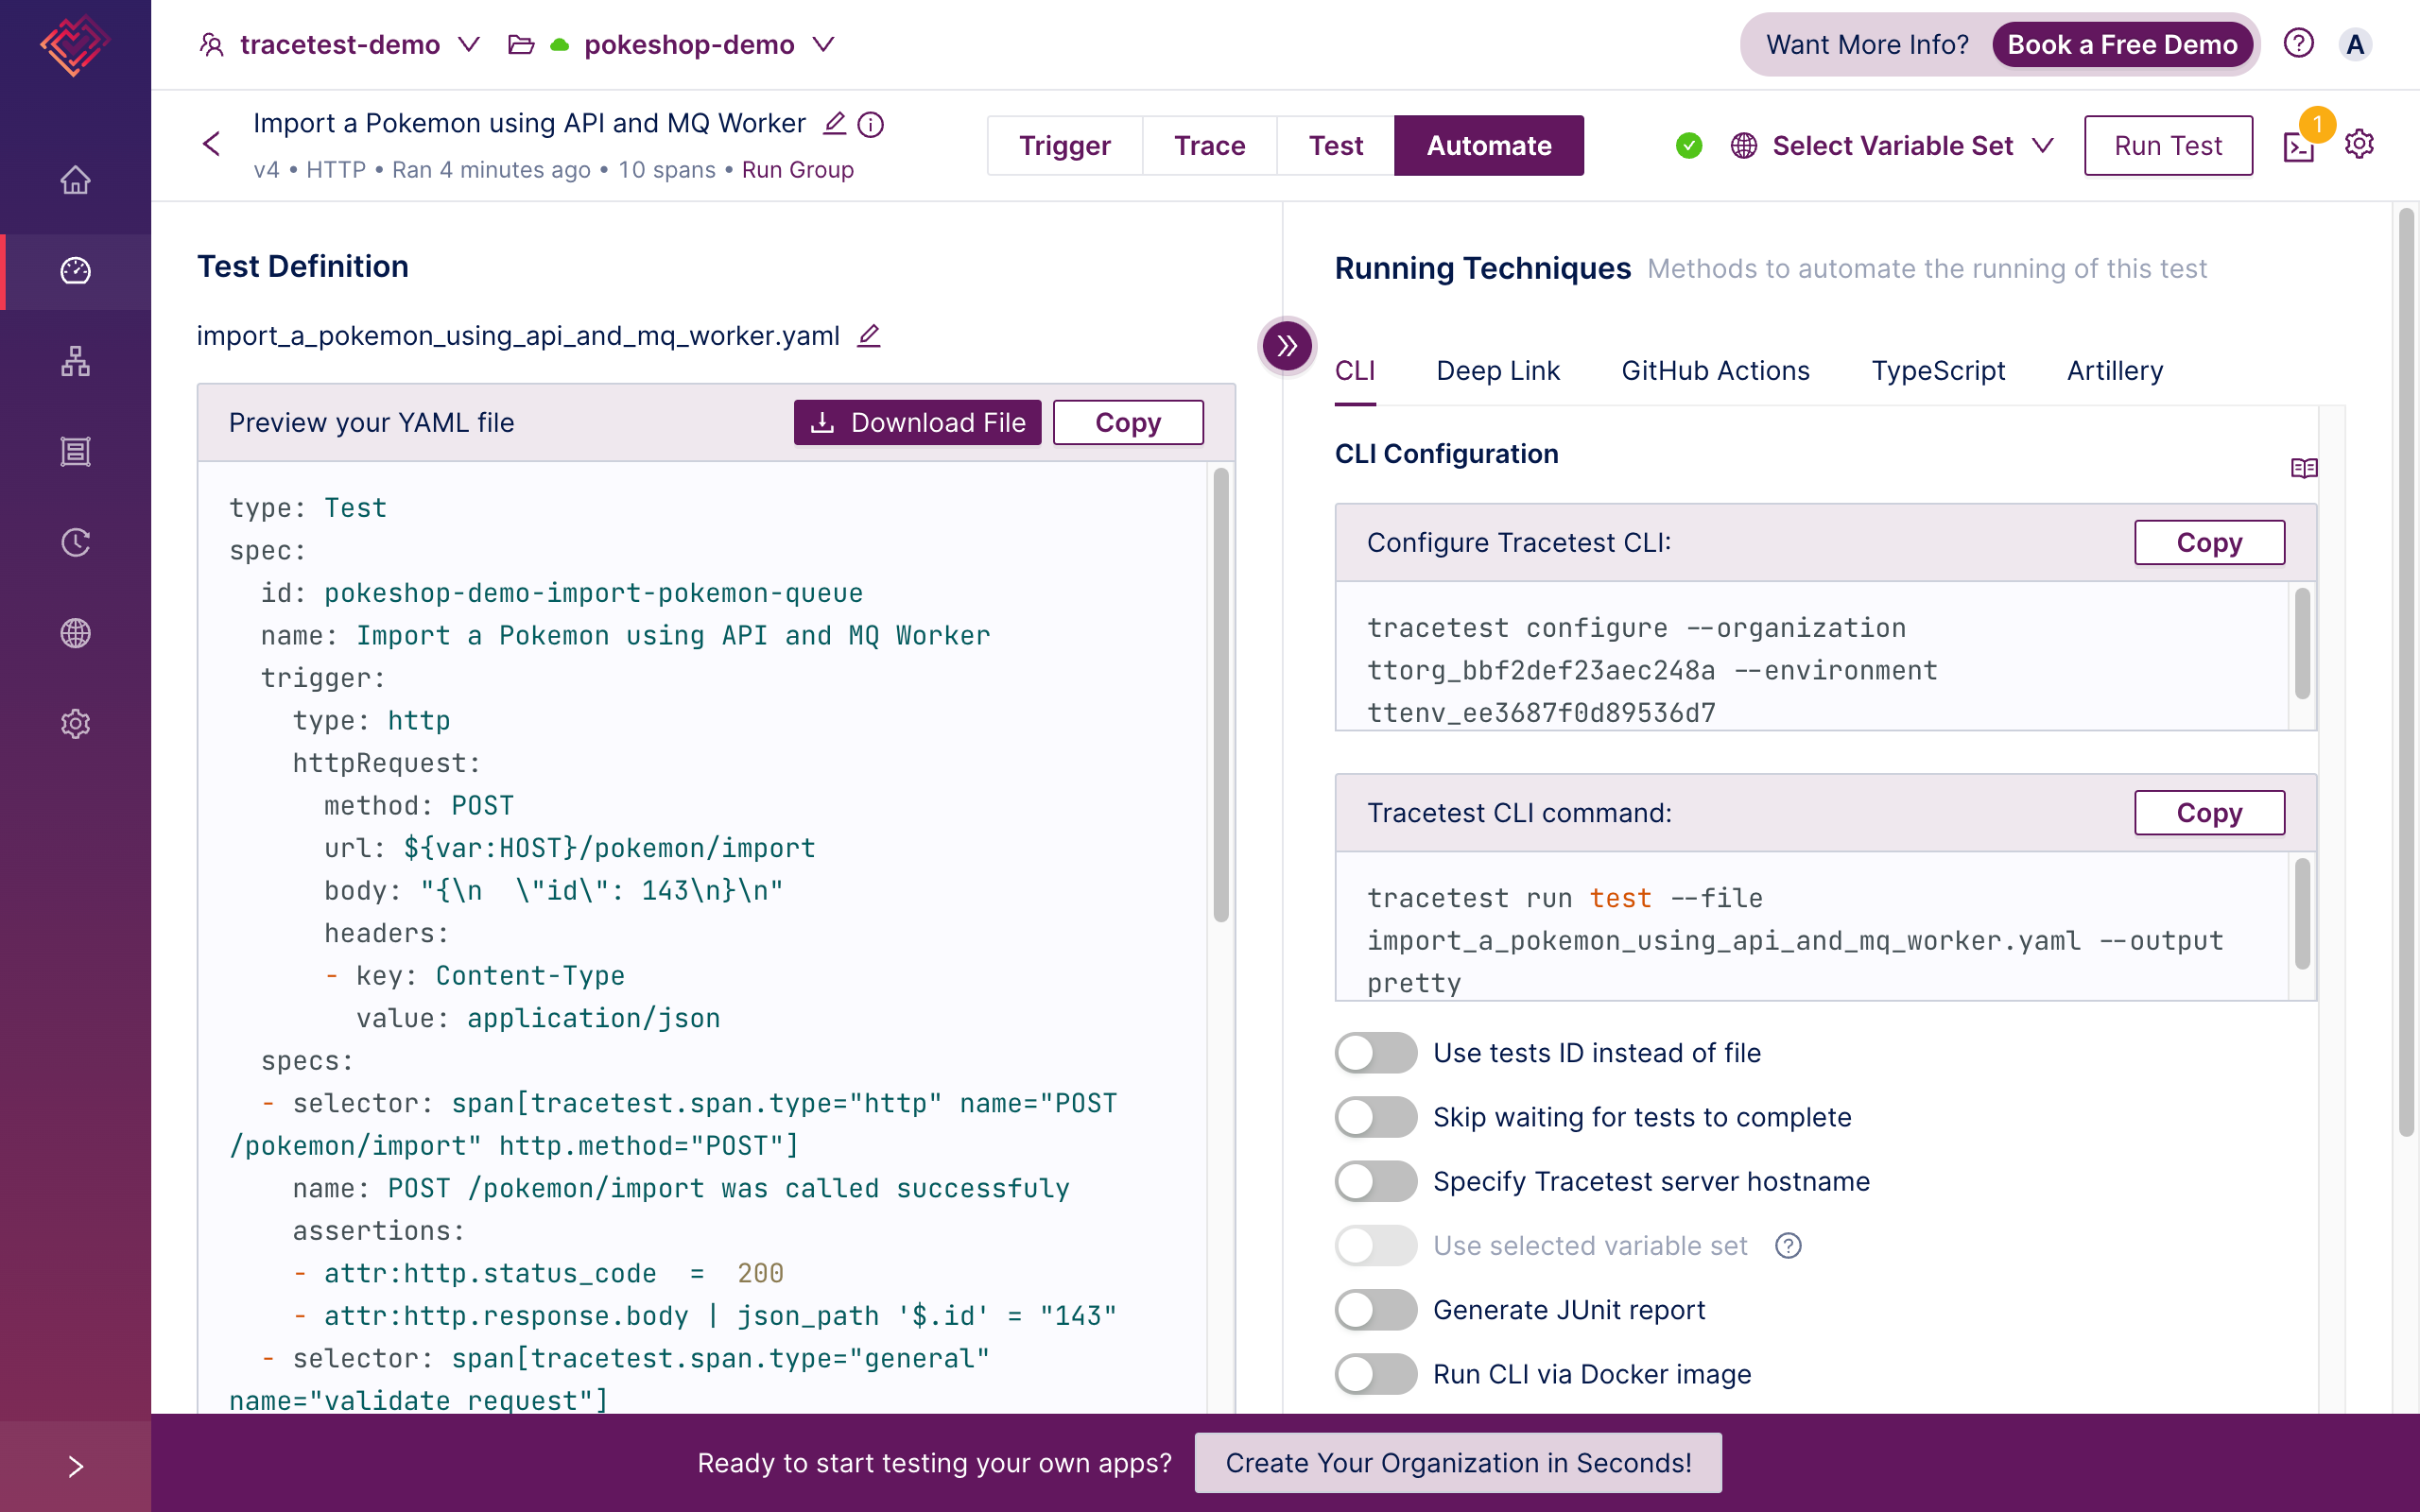
Task: Open the Environments globe sidebar icon
Action: tap(75, 633)
